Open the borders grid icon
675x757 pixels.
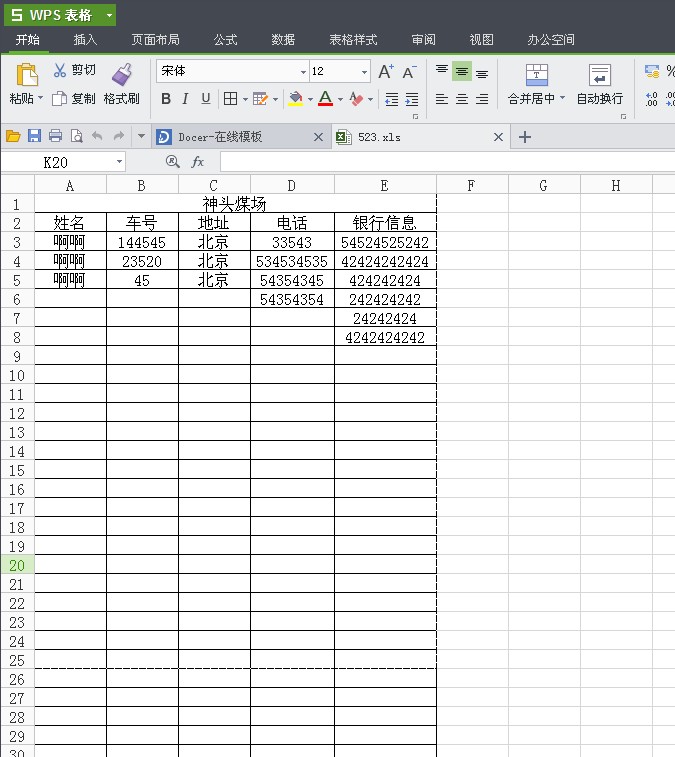230,99
